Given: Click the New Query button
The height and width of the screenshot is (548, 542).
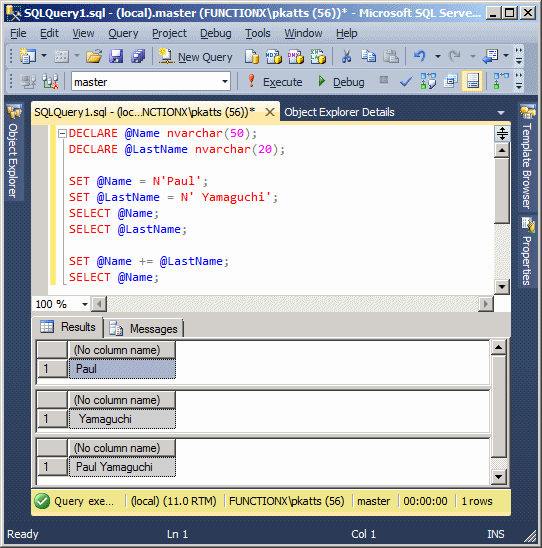Looking at the screenshot, I should (x=195, y=57).
